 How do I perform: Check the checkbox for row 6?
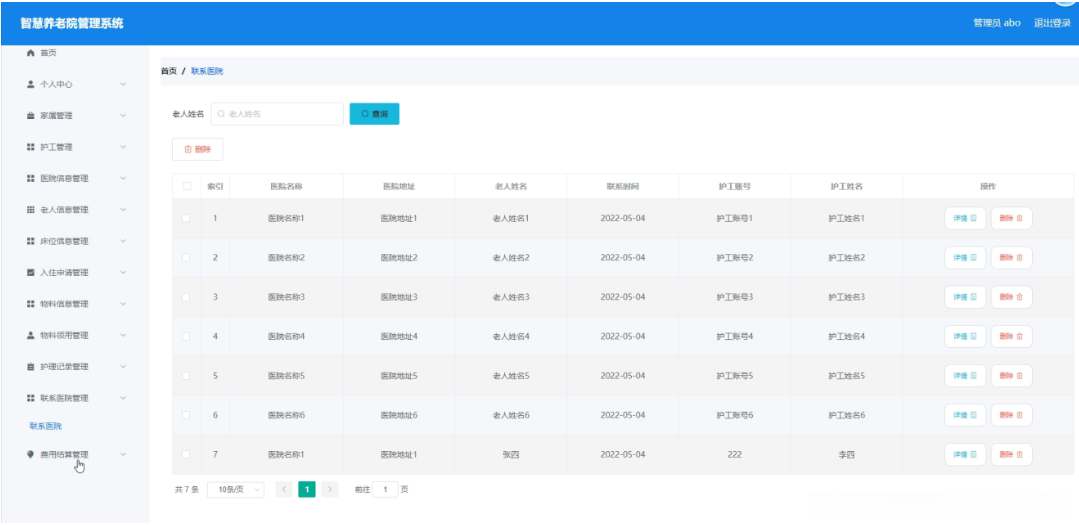tap(186, 415)
